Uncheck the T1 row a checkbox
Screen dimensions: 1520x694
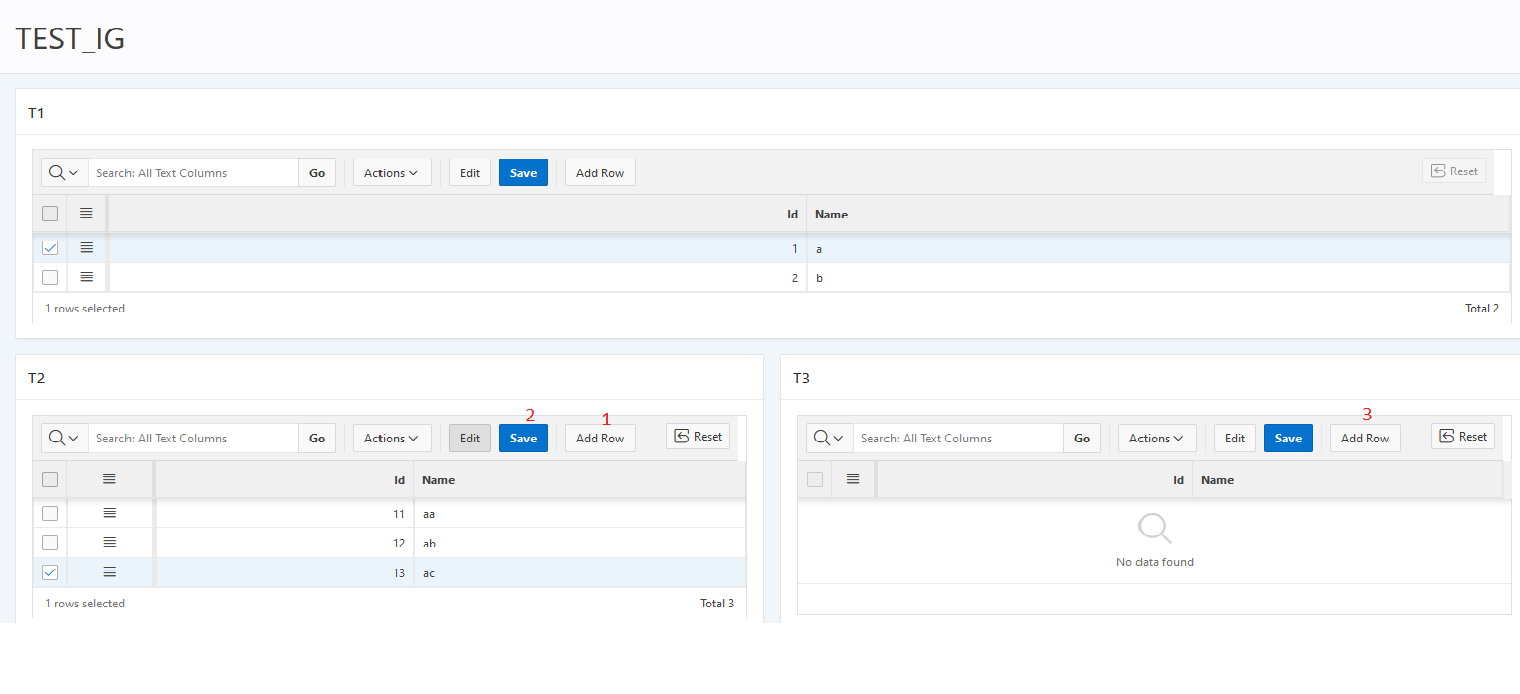50,247
